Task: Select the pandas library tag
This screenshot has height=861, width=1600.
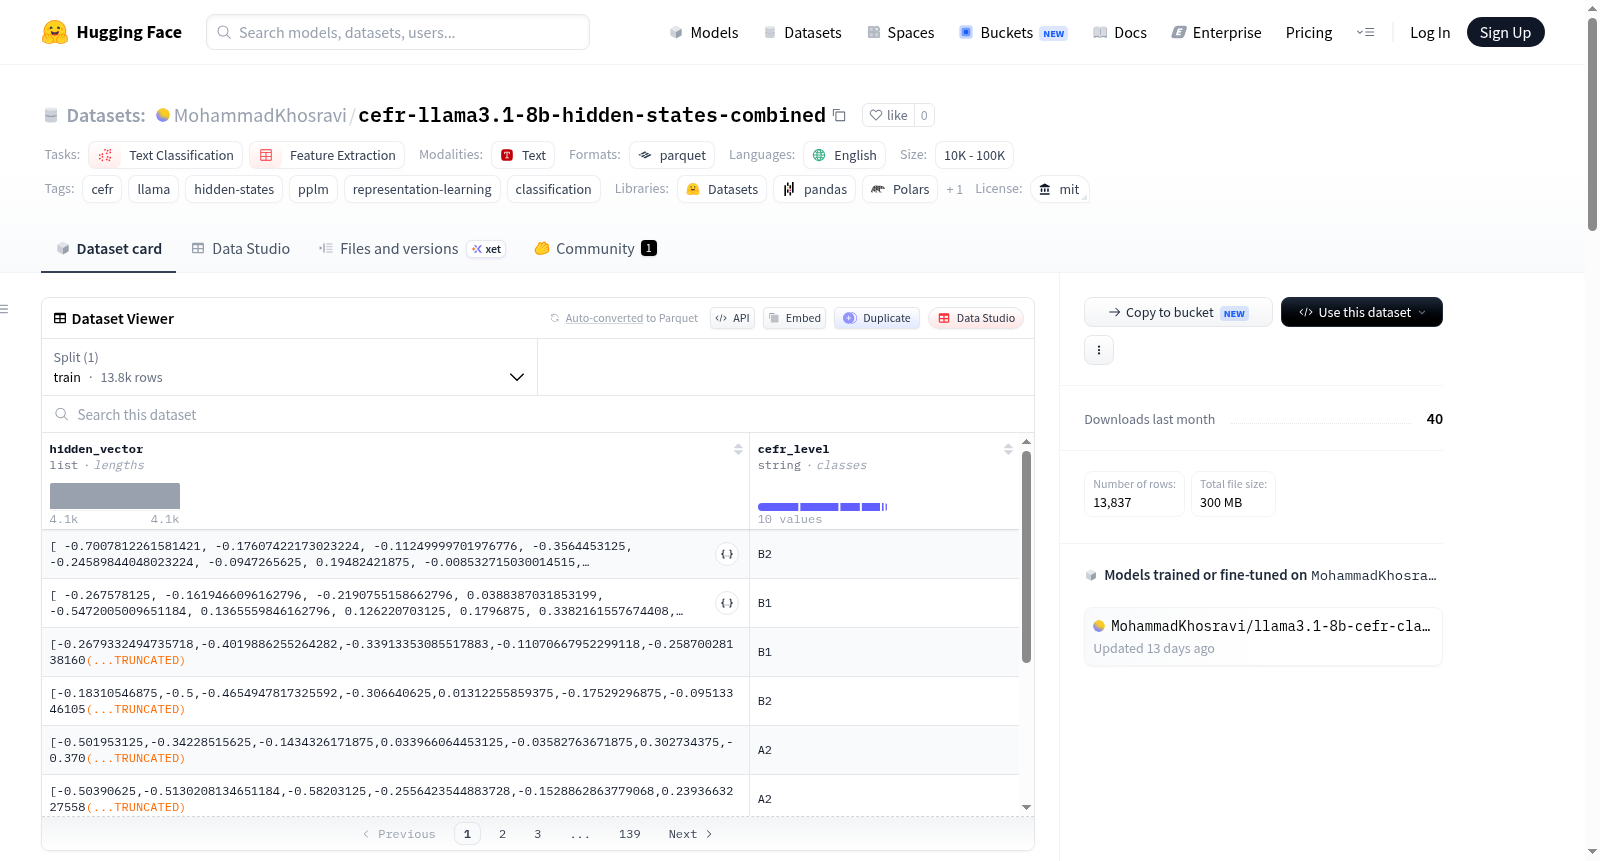Action: tap(815, 189)
